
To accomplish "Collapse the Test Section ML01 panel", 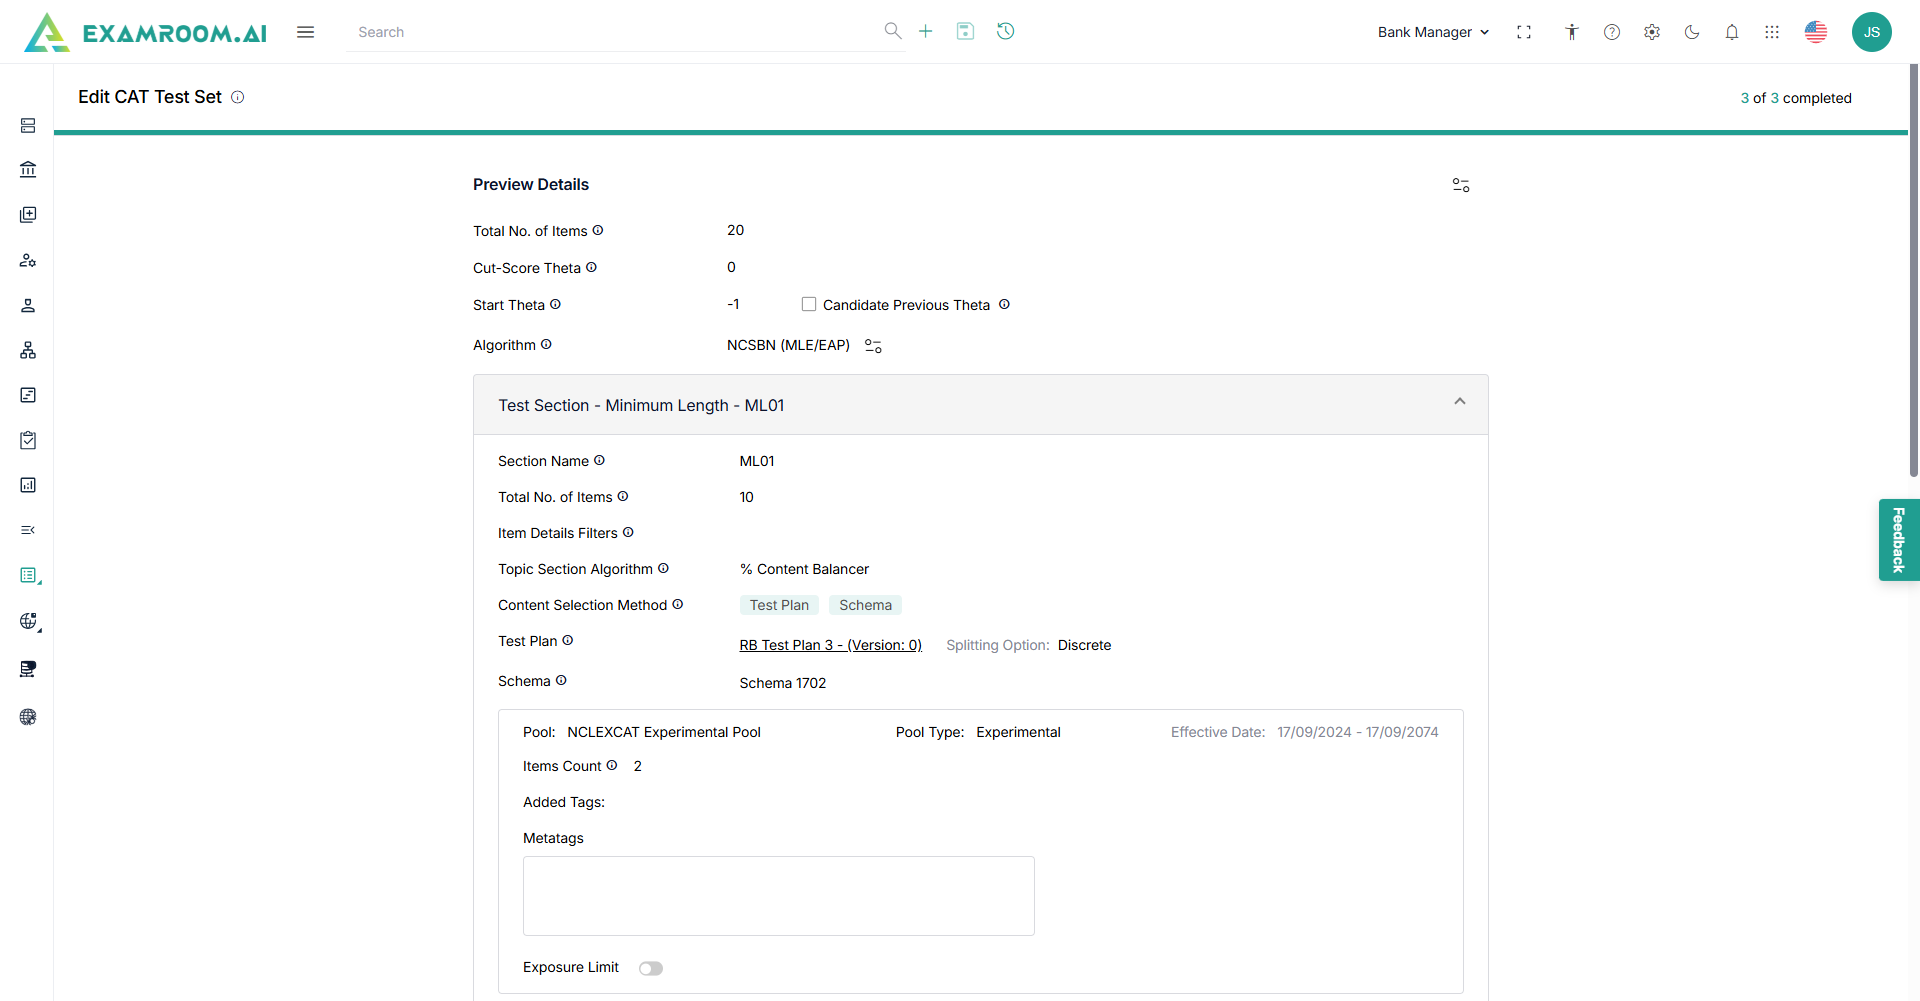I will tap(1460, 402).
